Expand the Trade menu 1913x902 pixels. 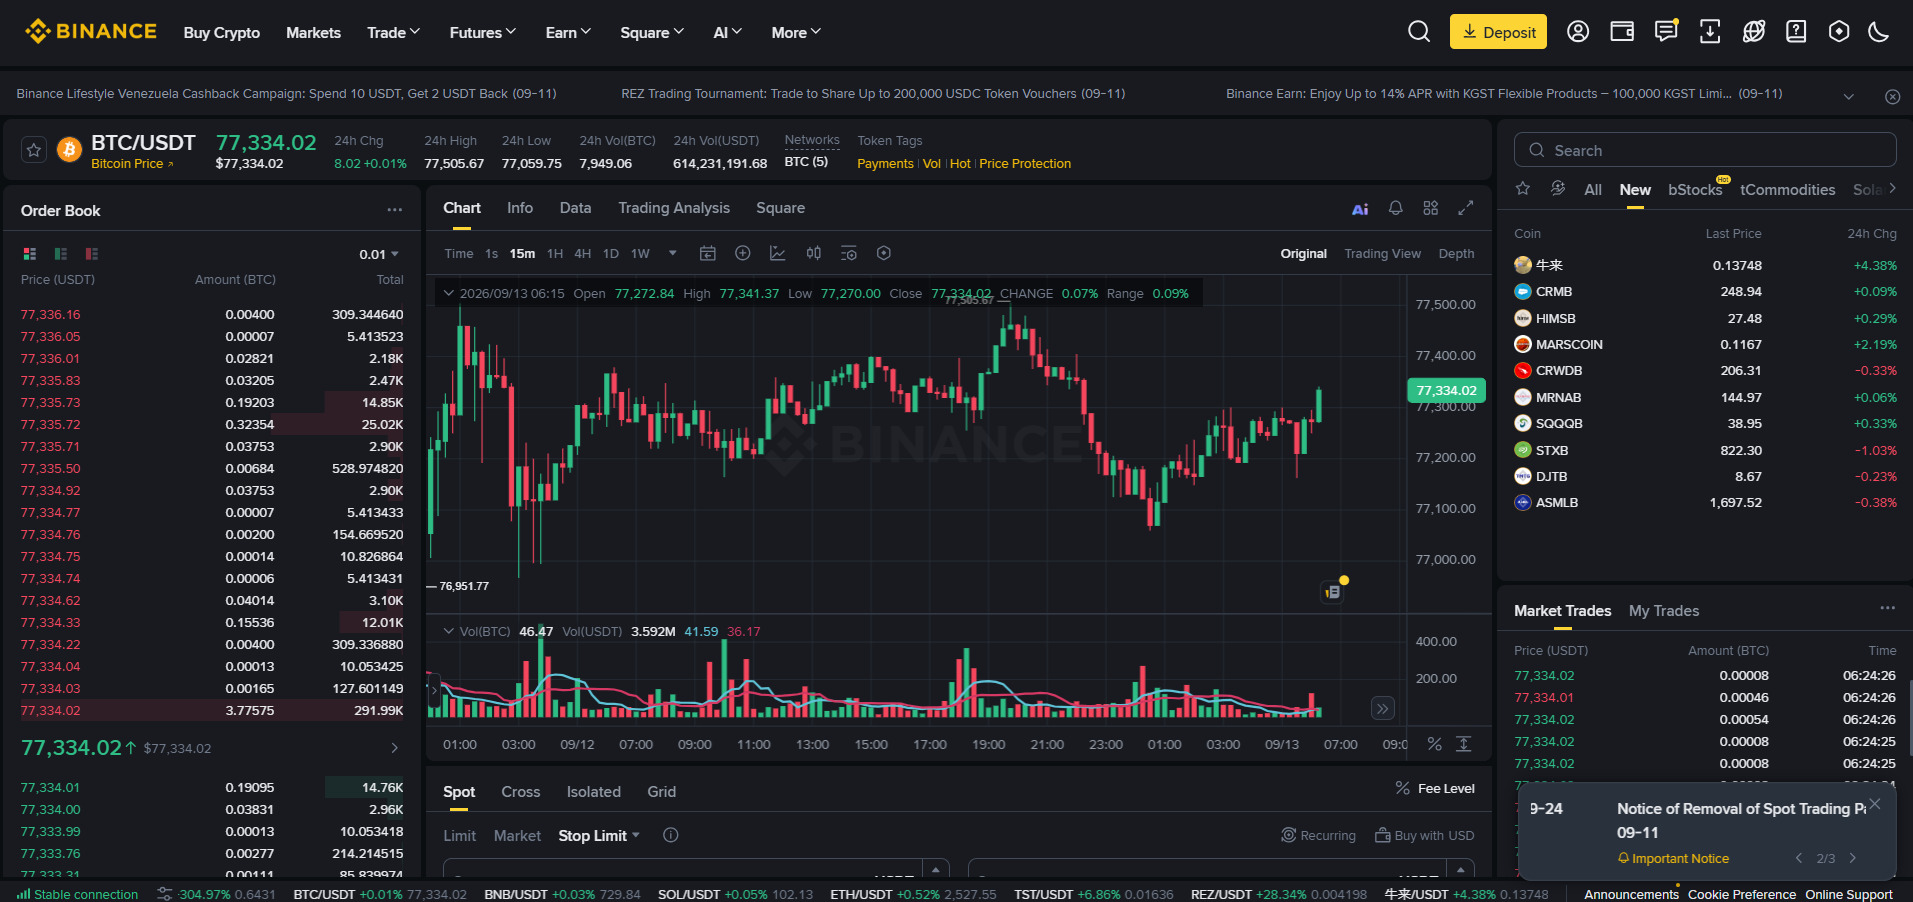pos(393,32)
